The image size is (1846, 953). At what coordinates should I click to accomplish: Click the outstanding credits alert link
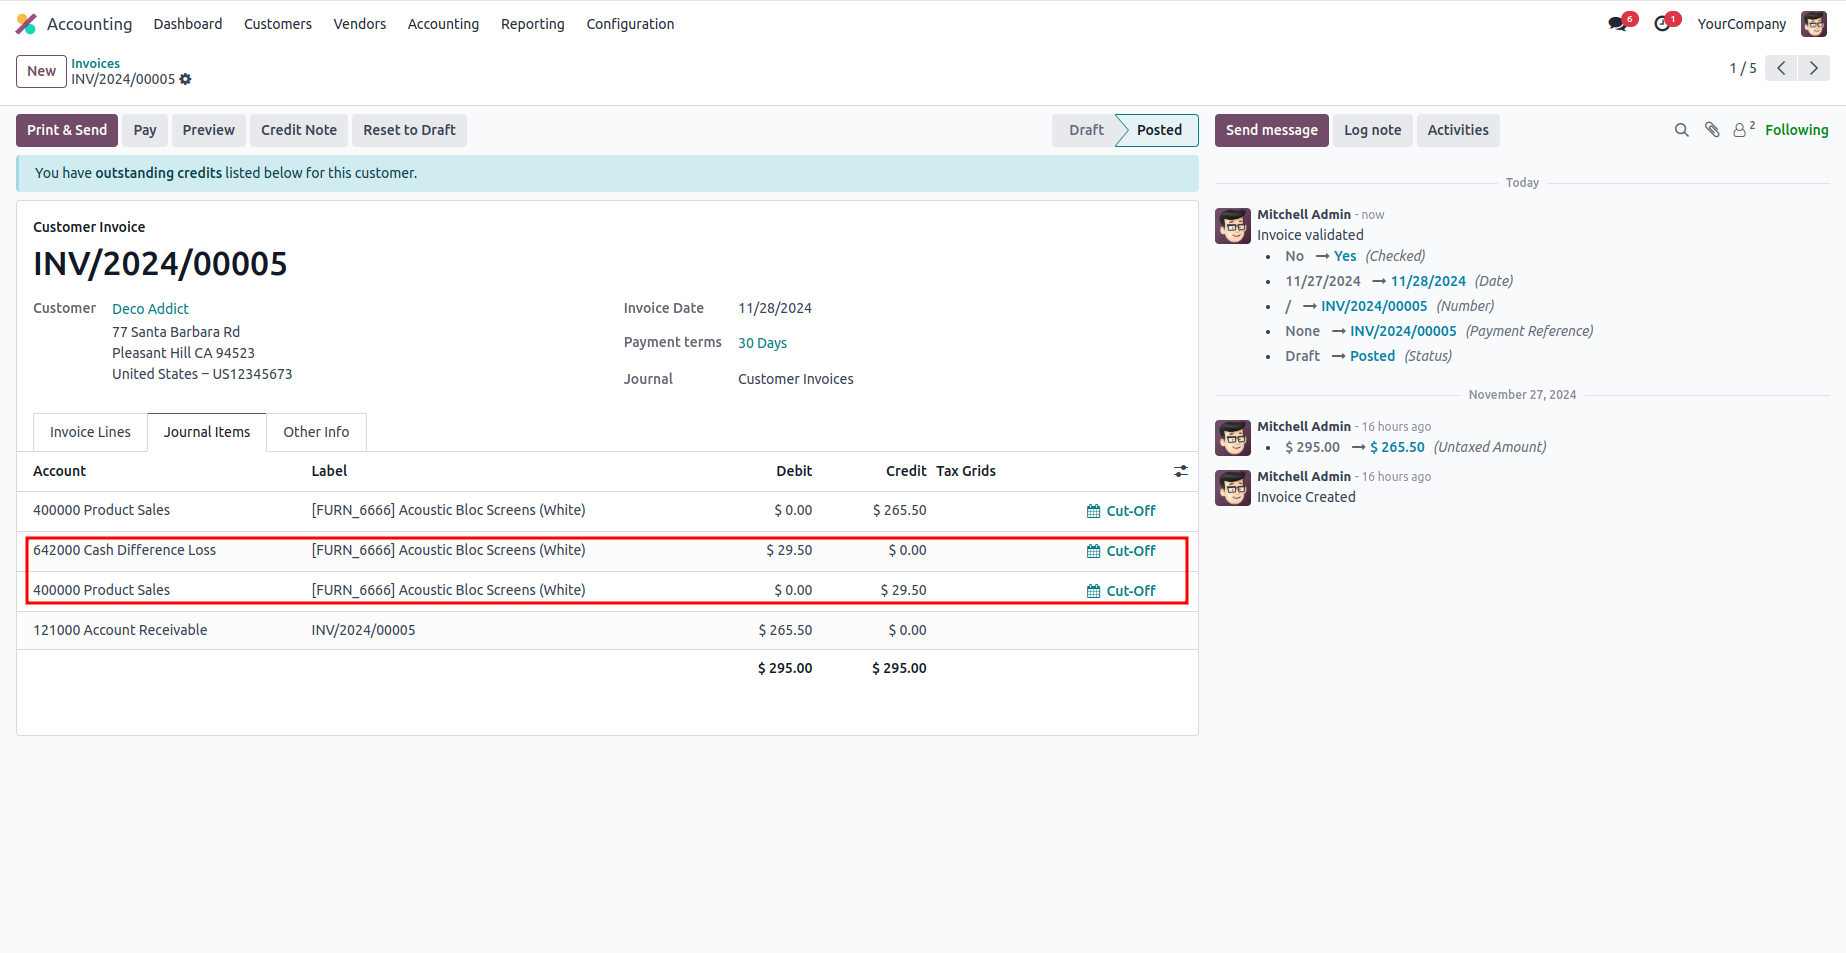tap(158, 173)
